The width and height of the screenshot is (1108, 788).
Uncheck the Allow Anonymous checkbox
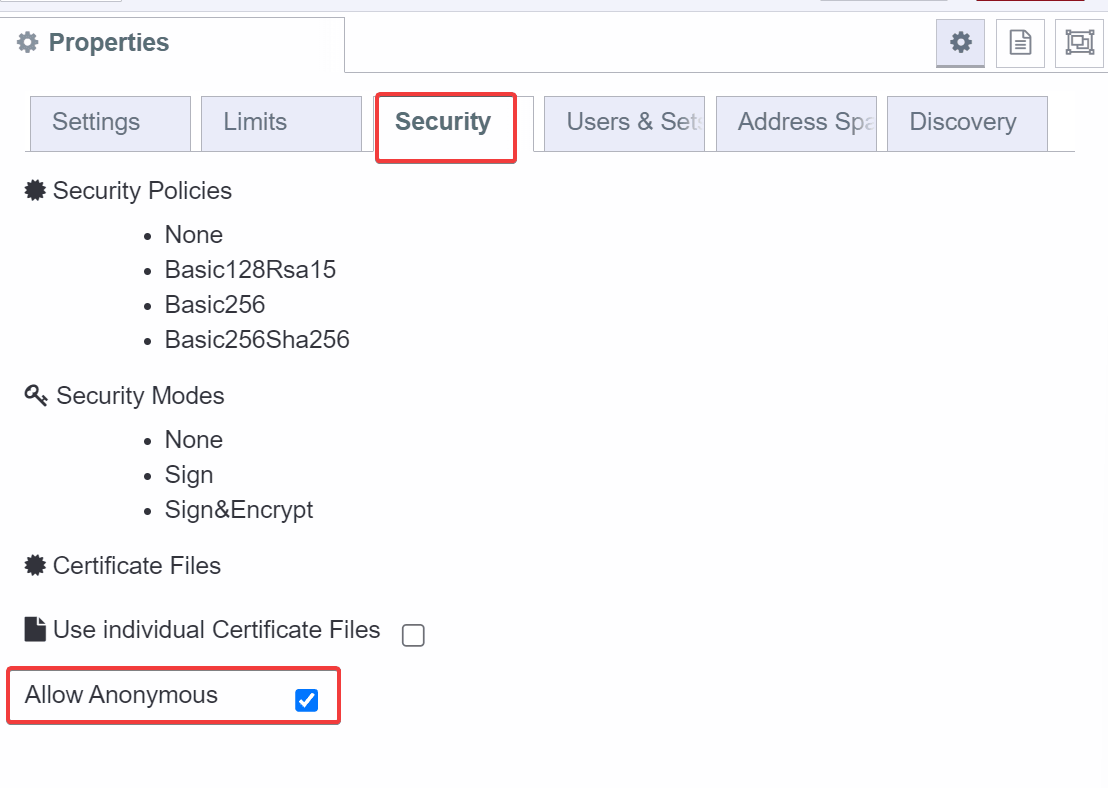click(306, 699)
